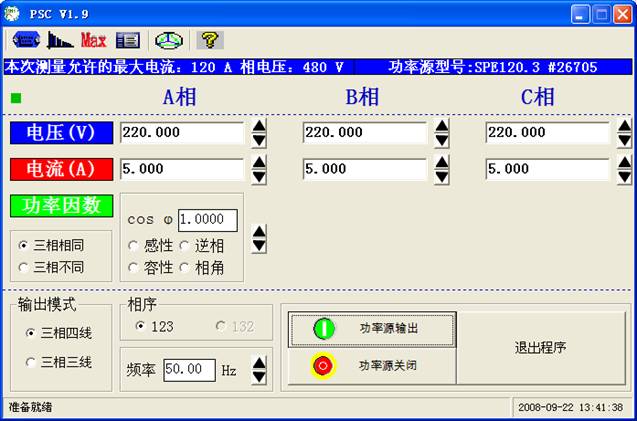The width and height of the screenshot is (637, 421).
Task: Open help with the yellow question mark
Action: tap(209, 40)
